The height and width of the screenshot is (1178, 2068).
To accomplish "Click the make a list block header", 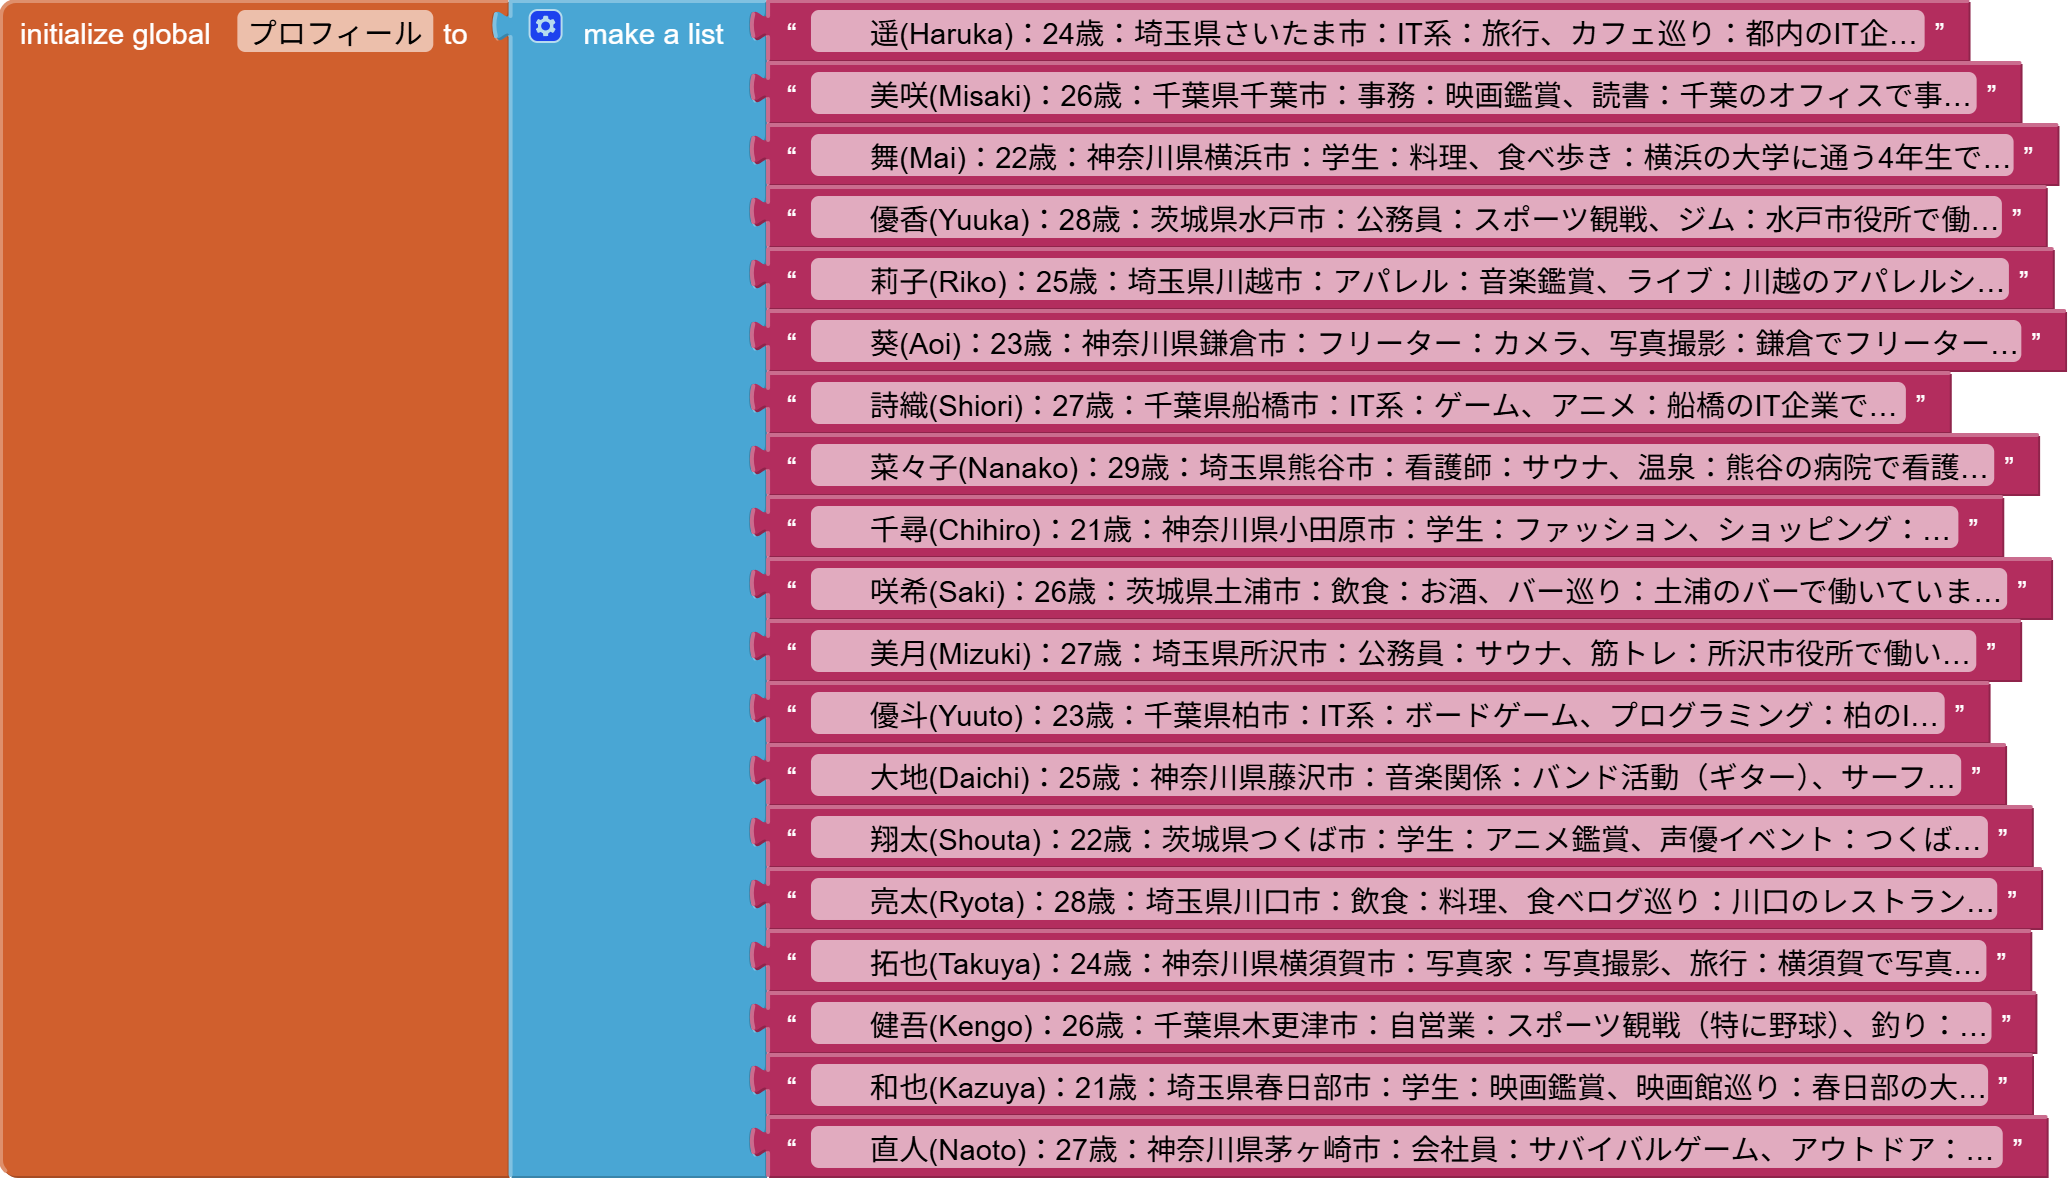I will coord(654,34).
